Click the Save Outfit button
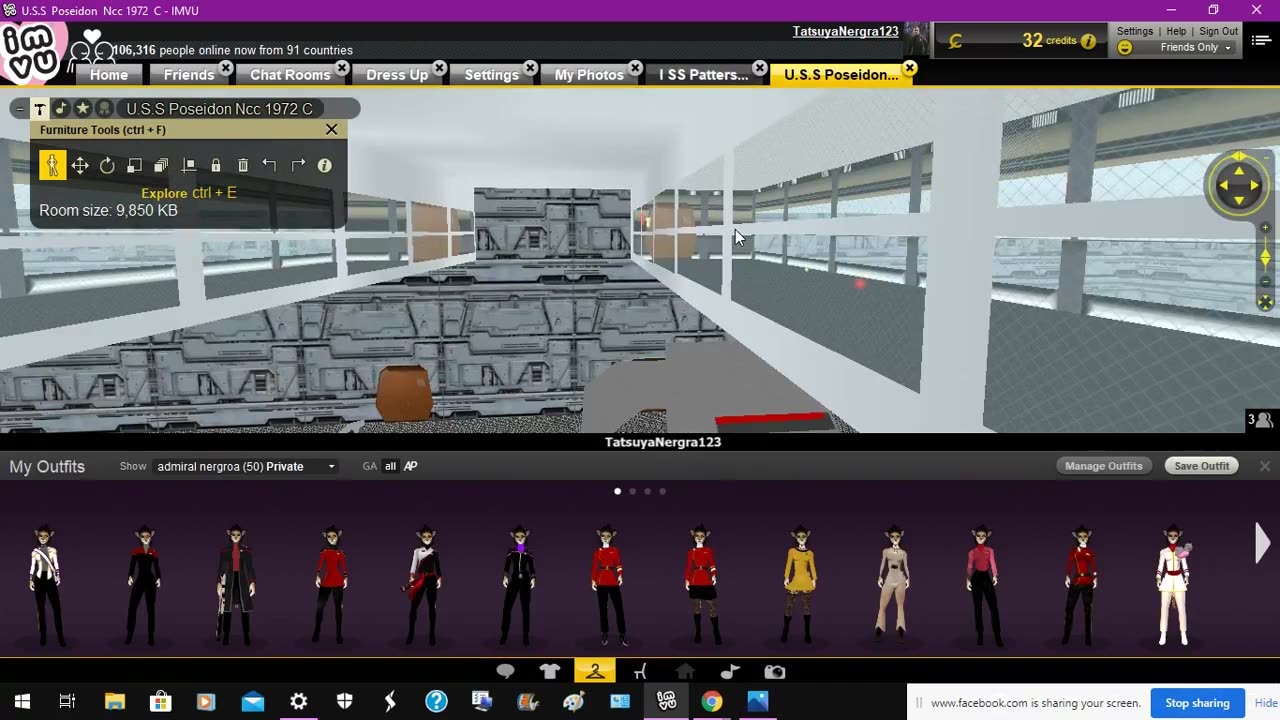 point(1201,466)
